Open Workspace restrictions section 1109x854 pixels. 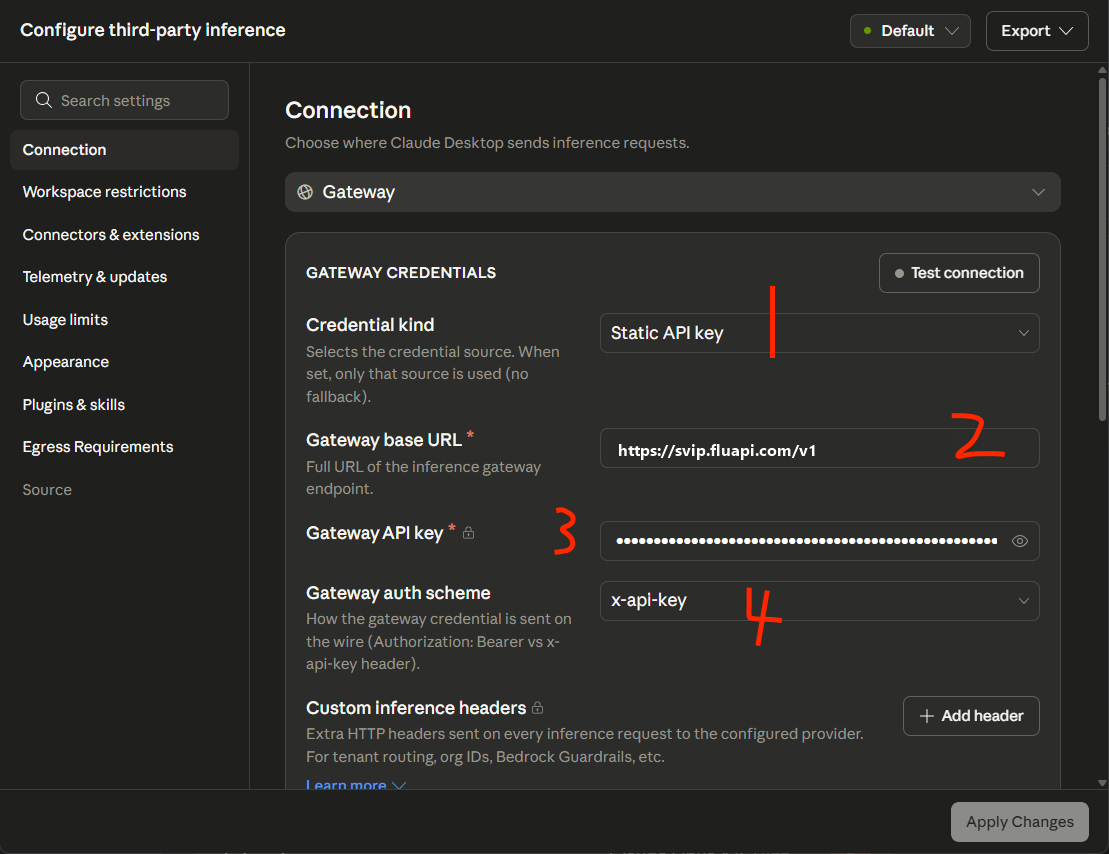pos(105,192)
